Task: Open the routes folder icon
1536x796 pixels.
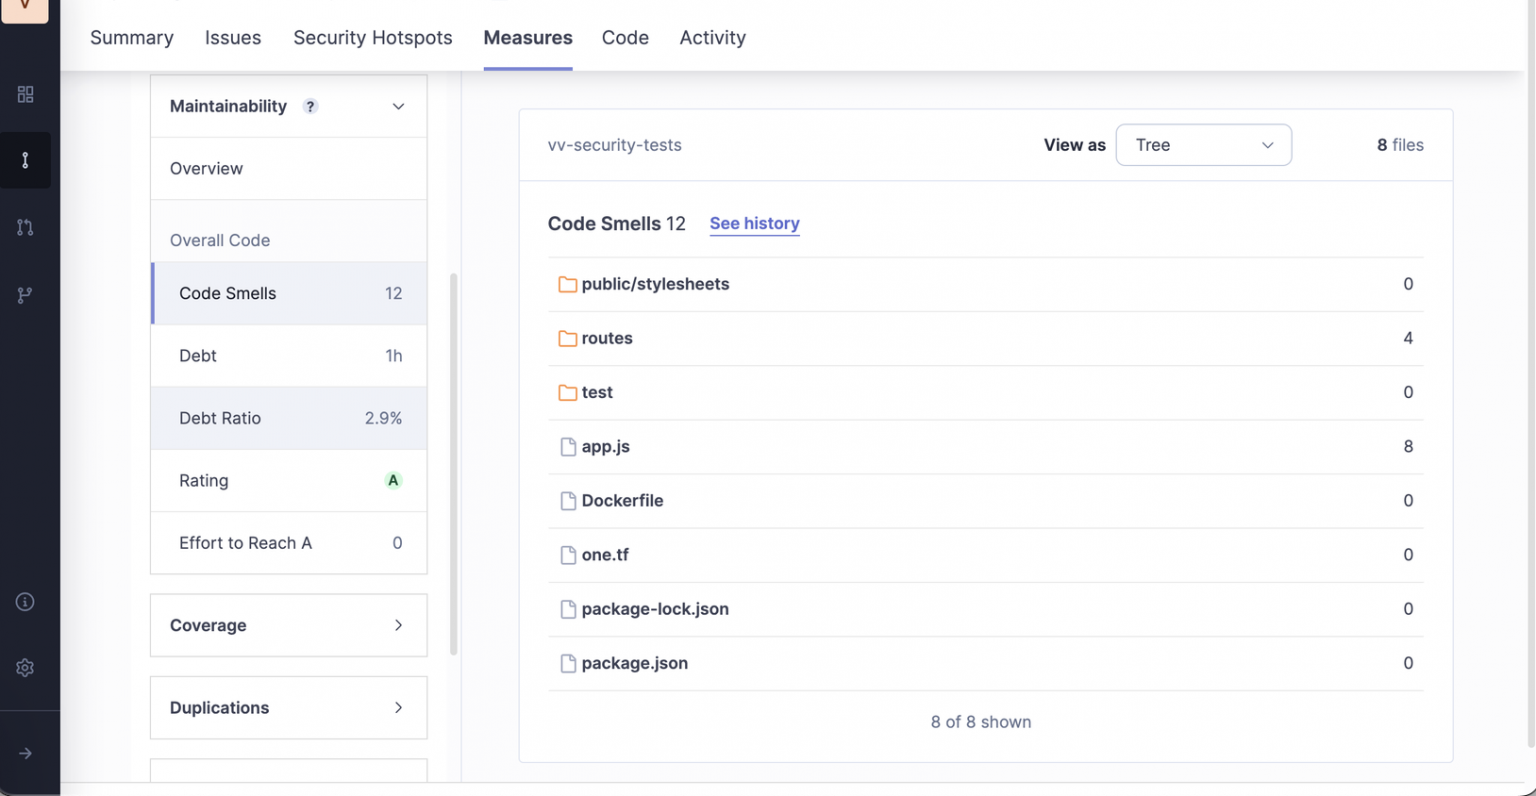Action: tap(567, 338)
